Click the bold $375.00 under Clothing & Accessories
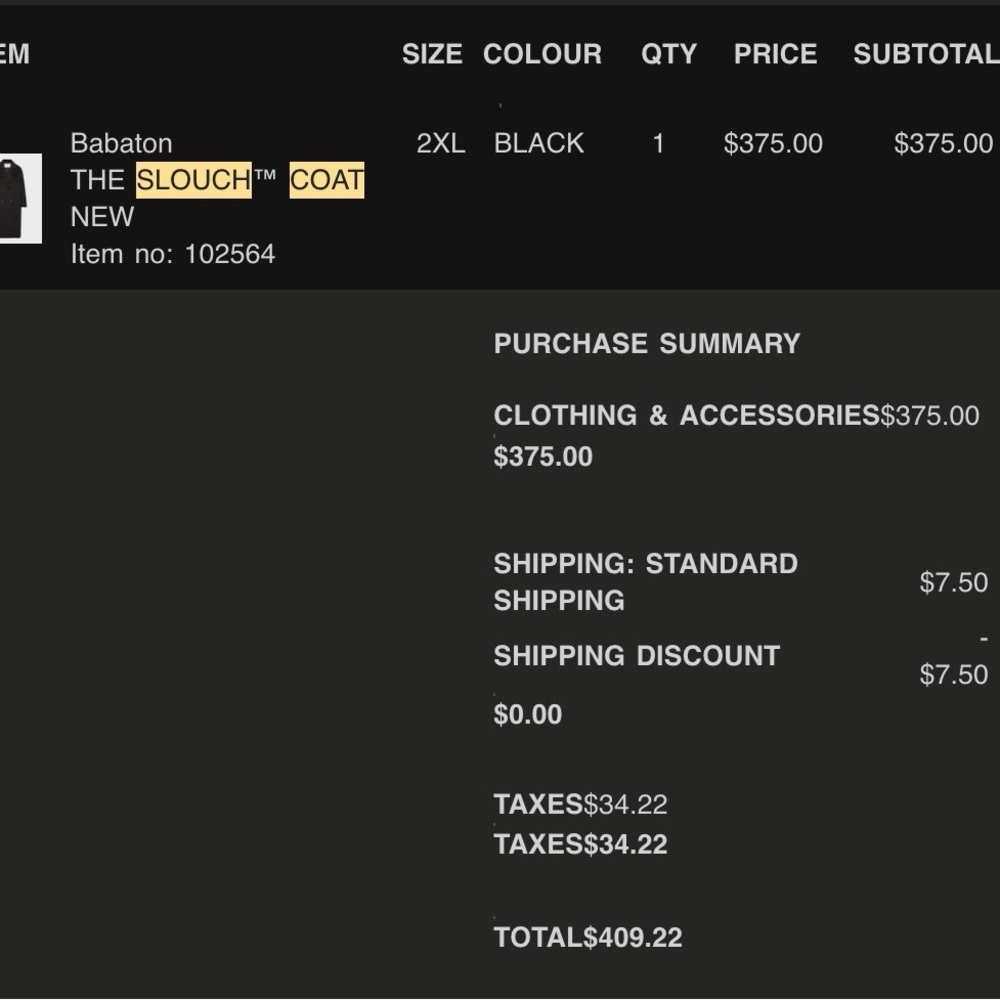 pyautogui.click(x=543, y=457)
